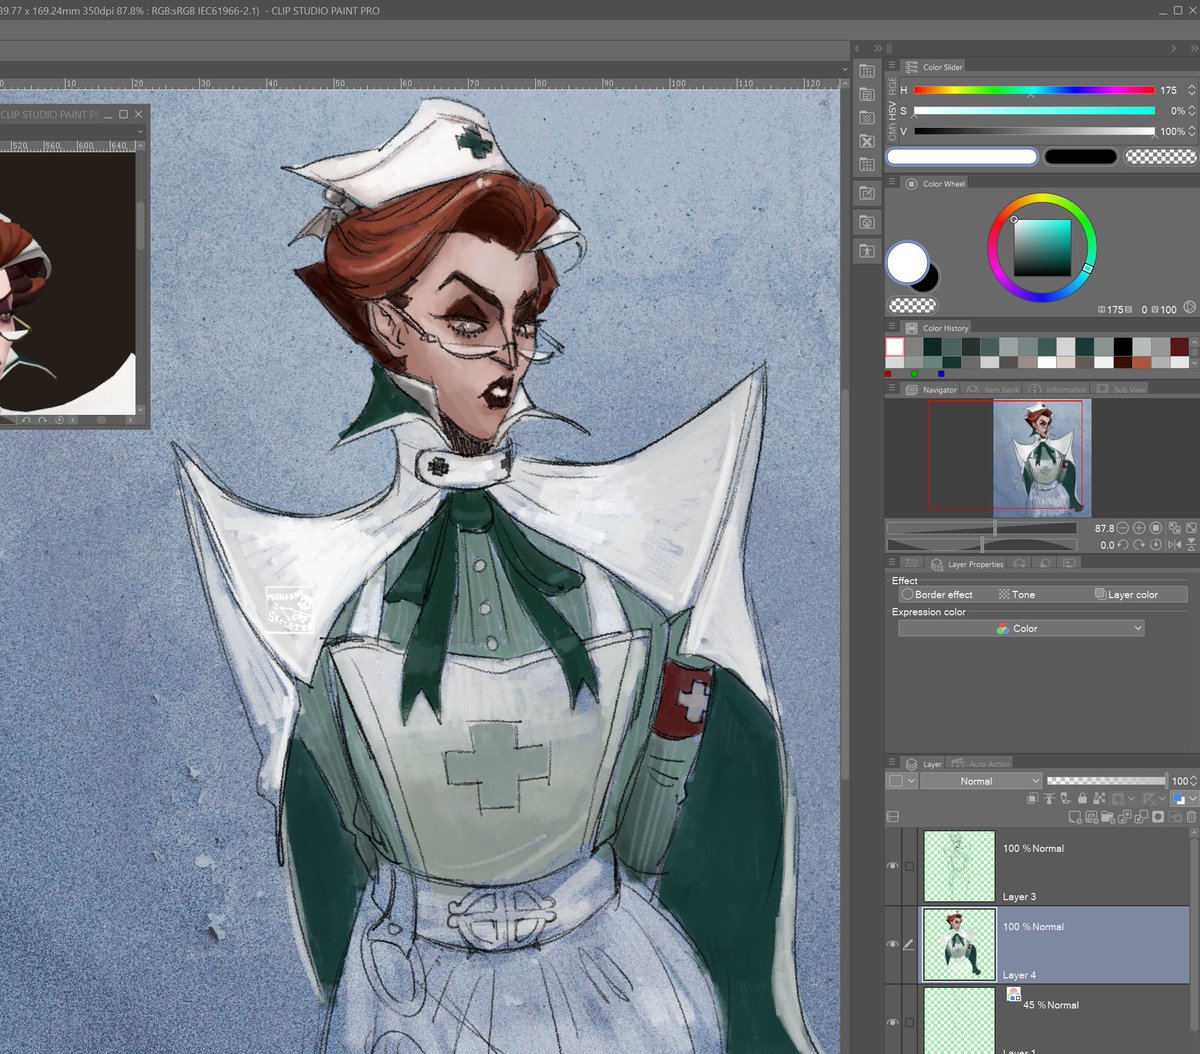Open the Normal blending mode dropdown
This screenshot has width=1200, height=1054.
point(981,781)
